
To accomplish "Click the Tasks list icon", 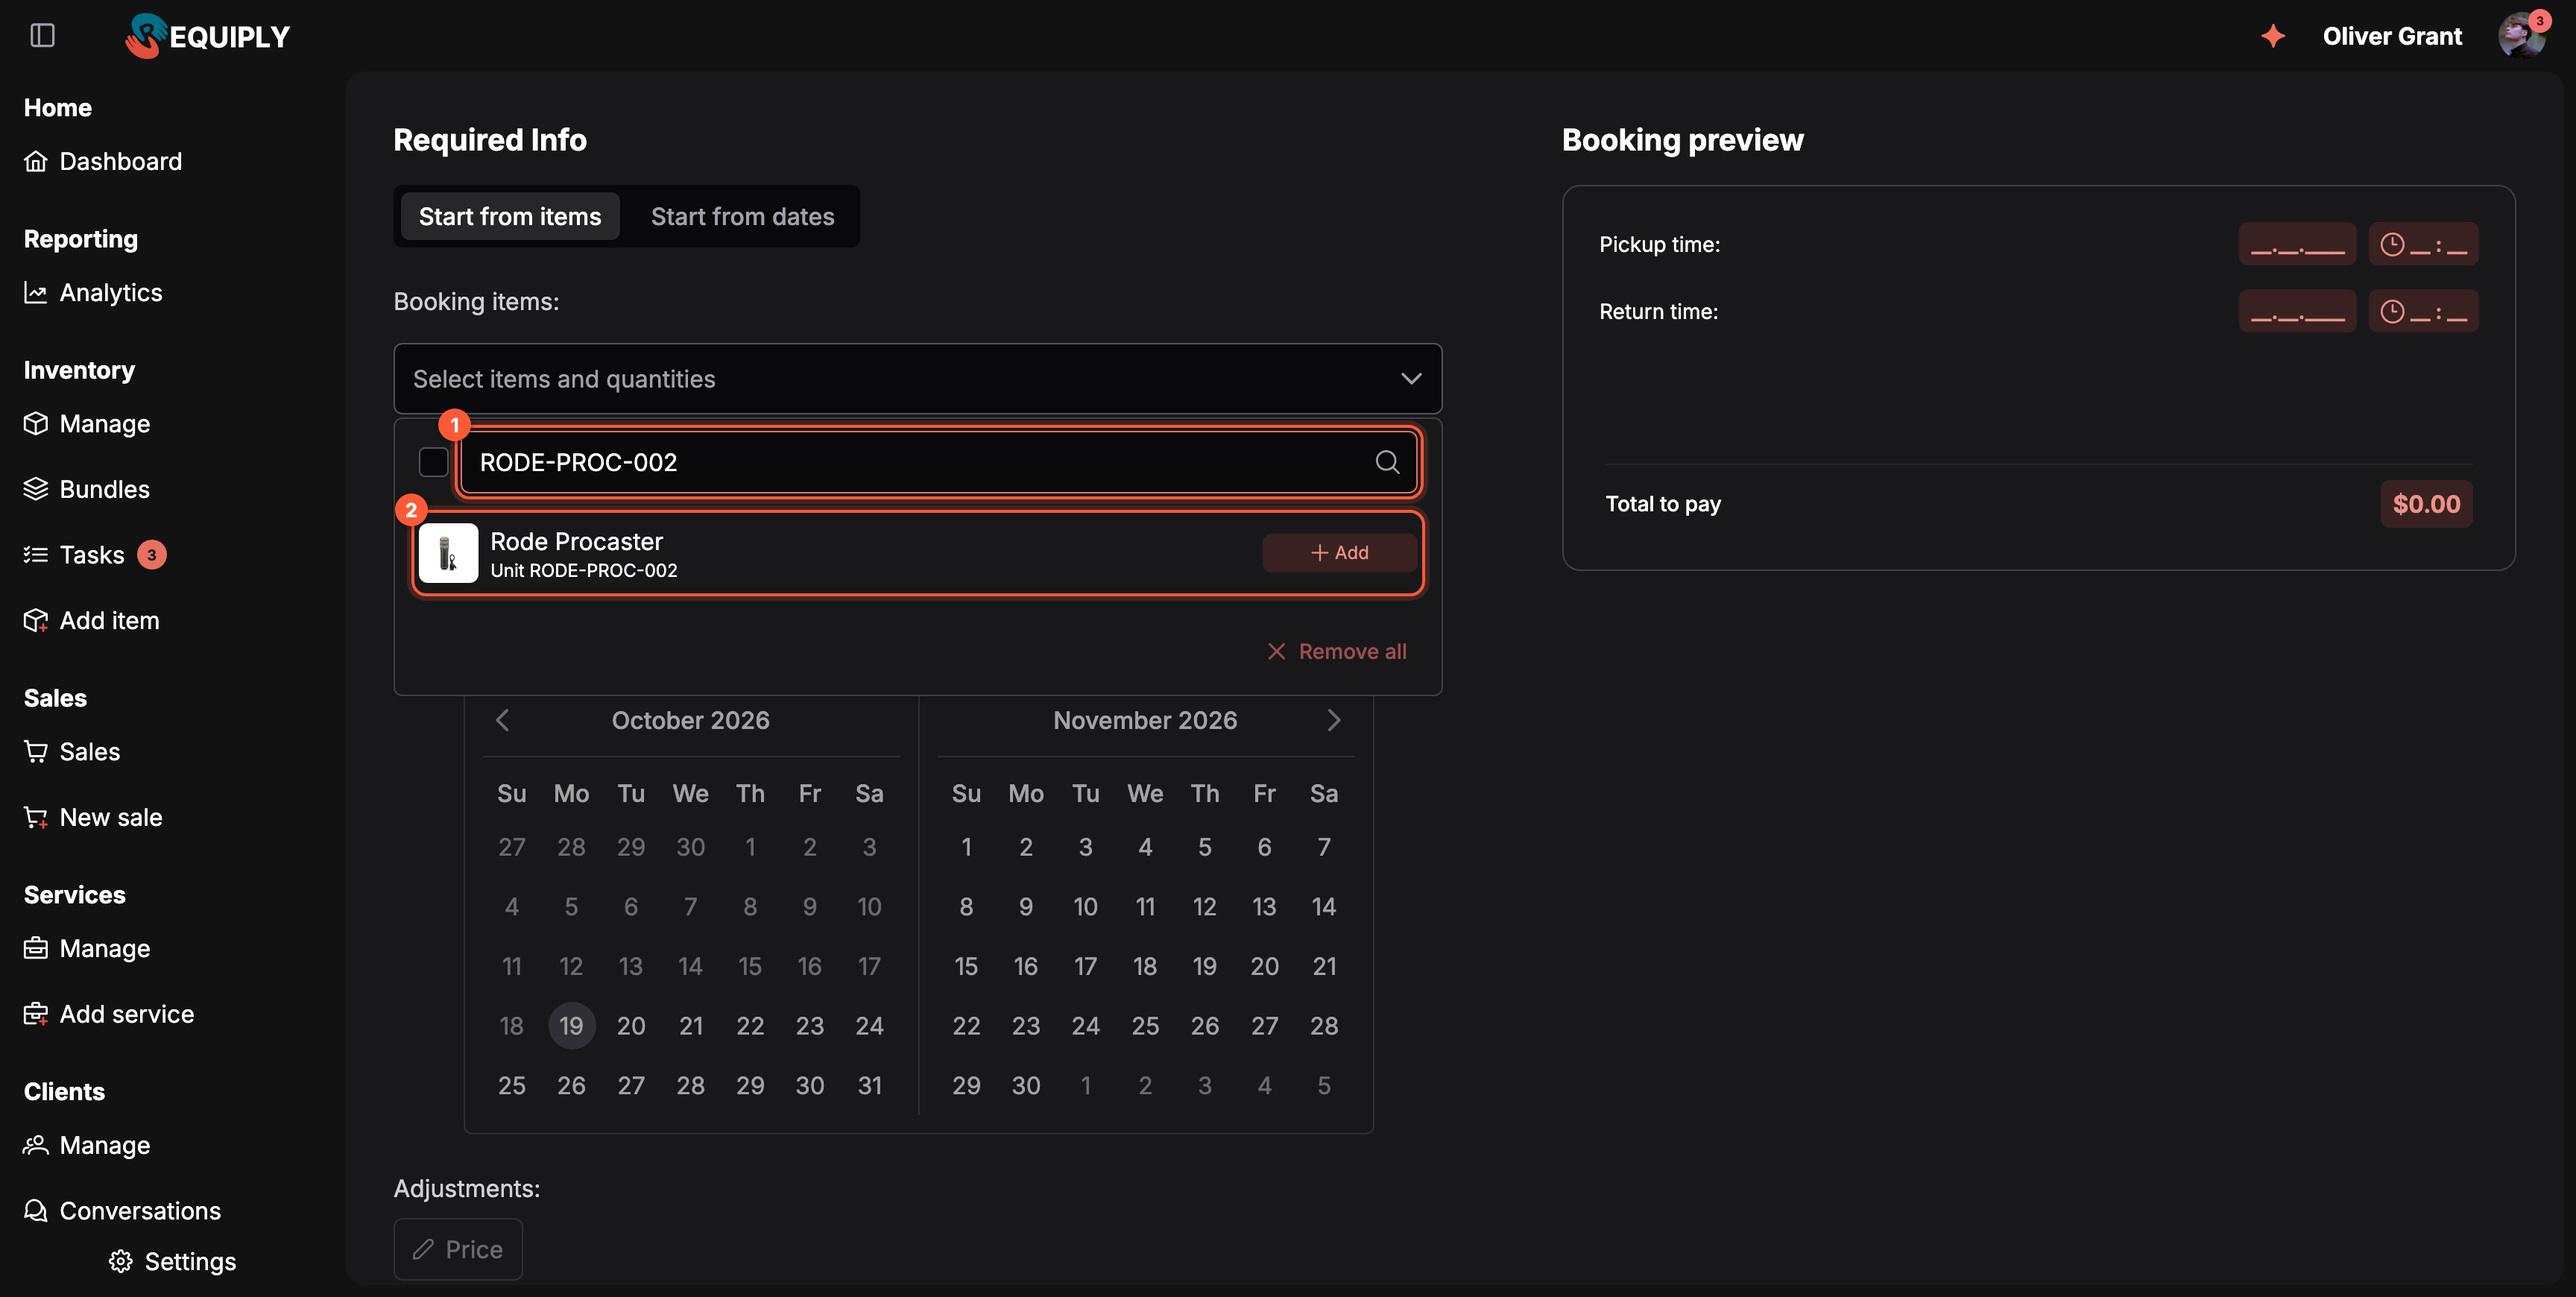I will (x=36, y=554).
